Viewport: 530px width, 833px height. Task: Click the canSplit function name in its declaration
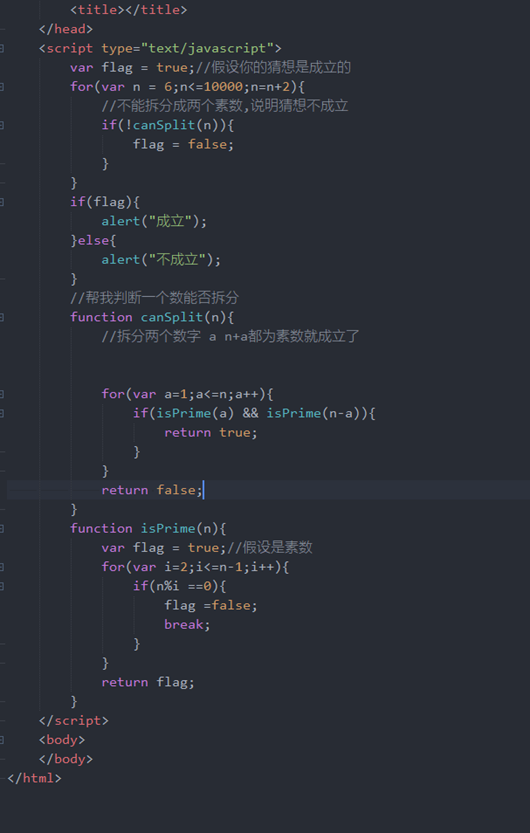[172, 317]
